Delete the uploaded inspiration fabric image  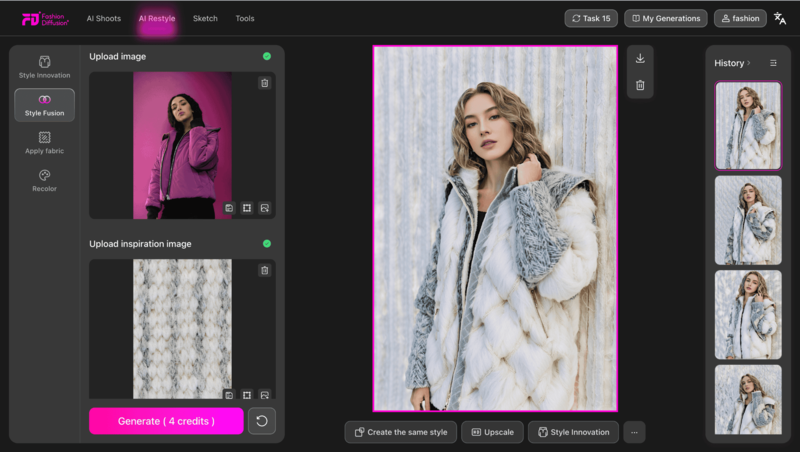point(264,270)
